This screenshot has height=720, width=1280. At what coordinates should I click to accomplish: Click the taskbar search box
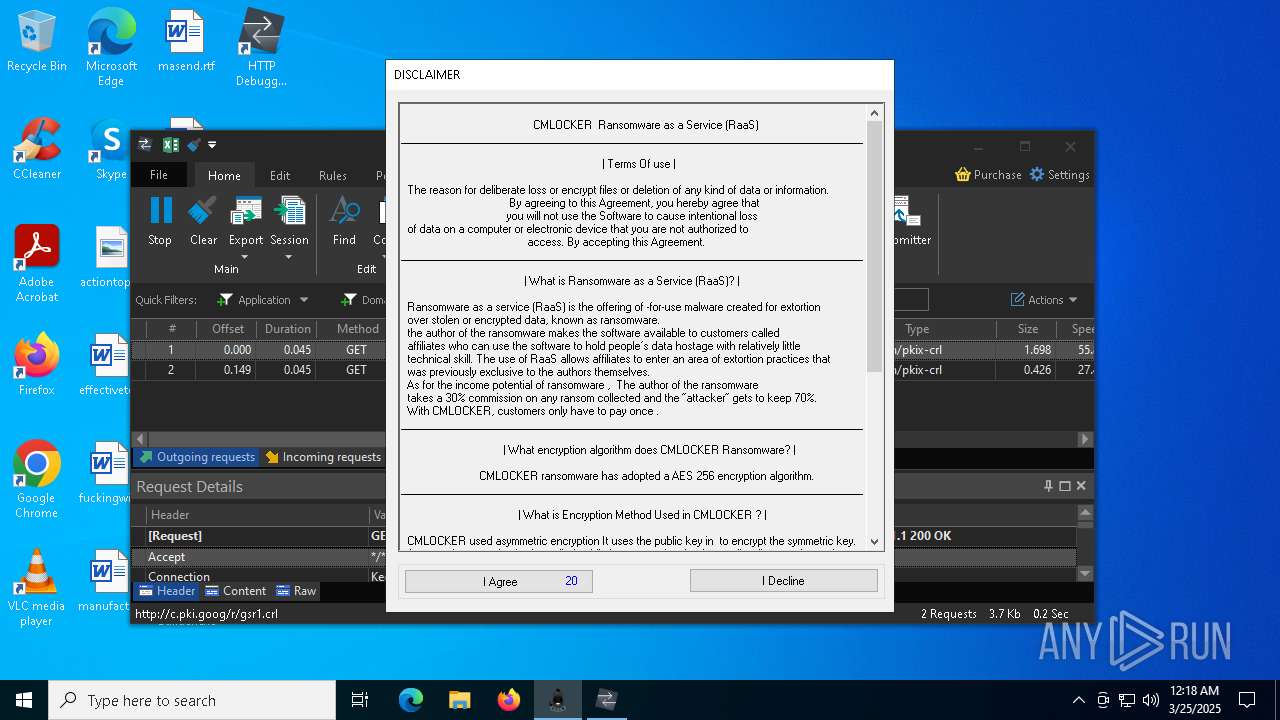click(x=192, y=700)
